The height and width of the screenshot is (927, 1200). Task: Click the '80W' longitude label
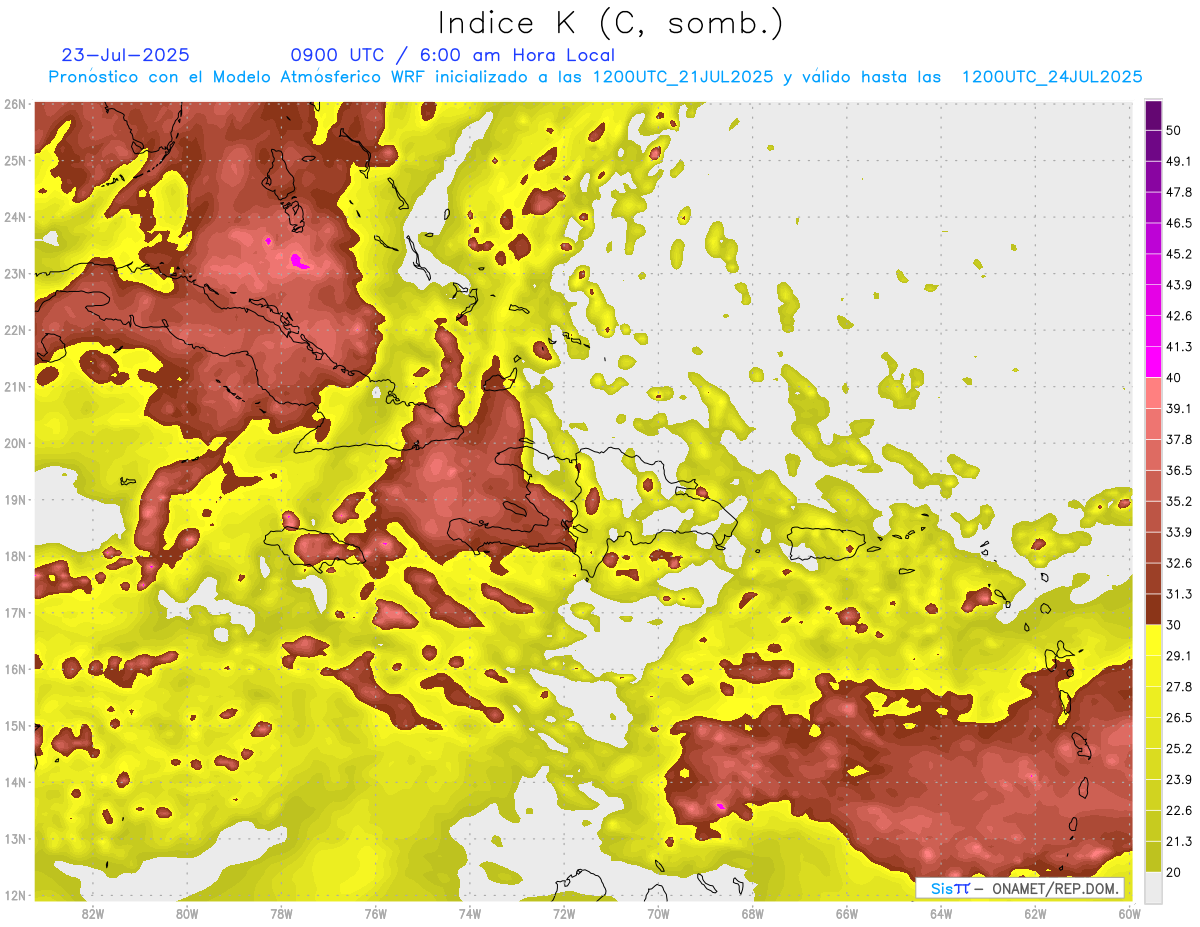pyautogui.click(x=186, y=913)
